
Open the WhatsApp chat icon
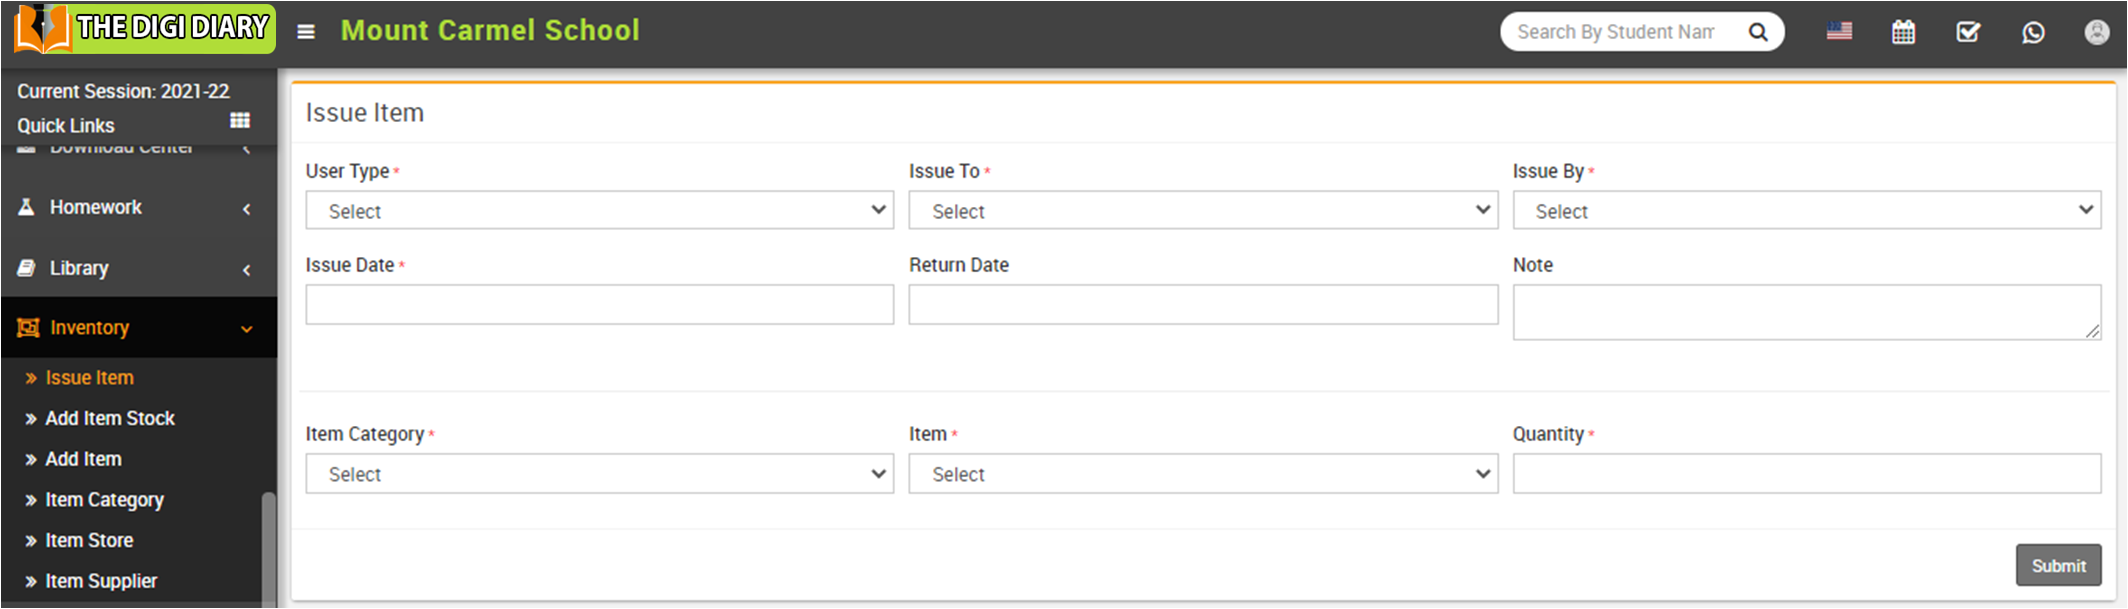(2032, 32)
